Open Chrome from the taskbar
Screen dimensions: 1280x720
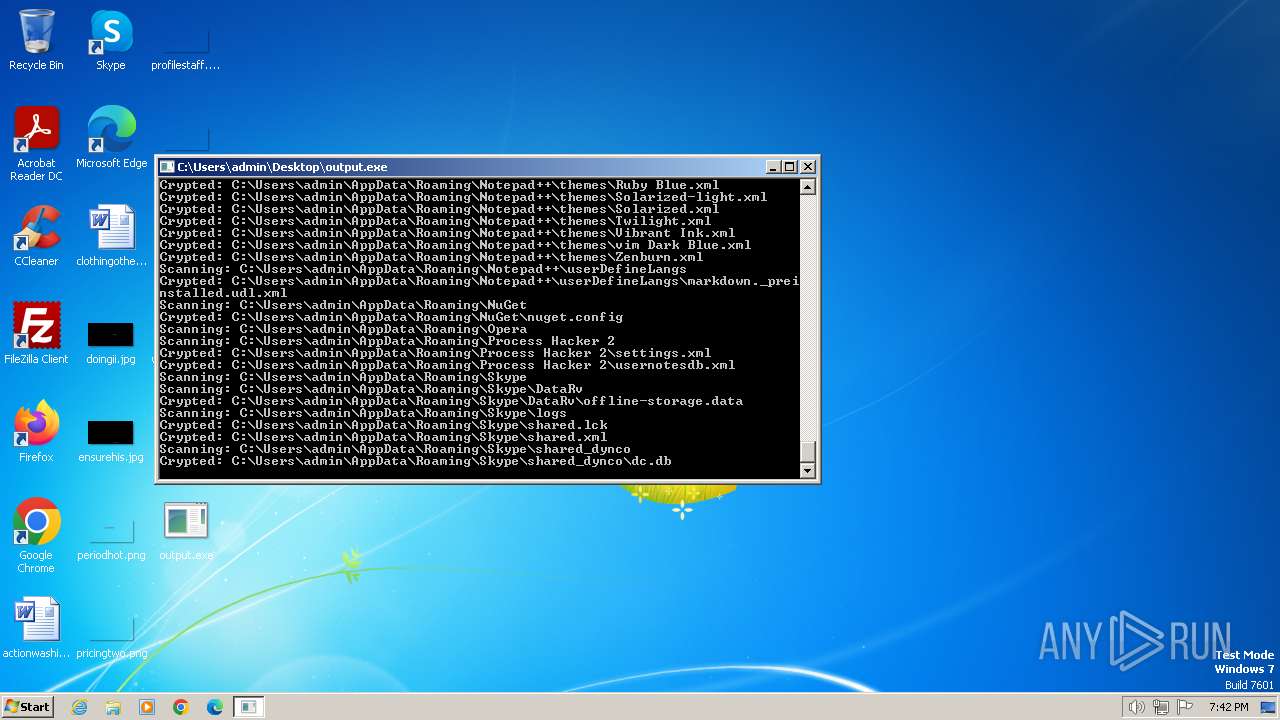[x=181, y=707]
